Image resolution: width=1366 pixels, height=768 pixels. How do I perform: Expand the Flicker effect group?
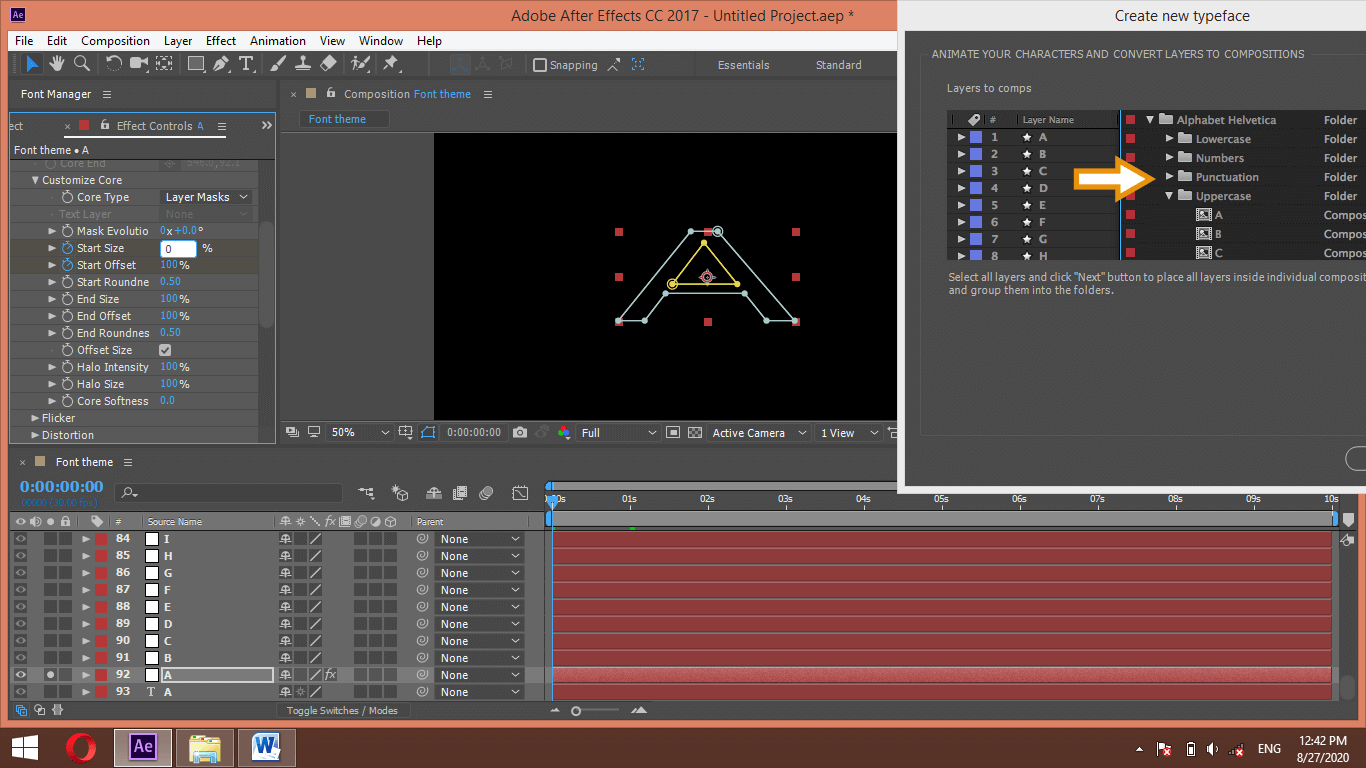[x=36, y=418]
